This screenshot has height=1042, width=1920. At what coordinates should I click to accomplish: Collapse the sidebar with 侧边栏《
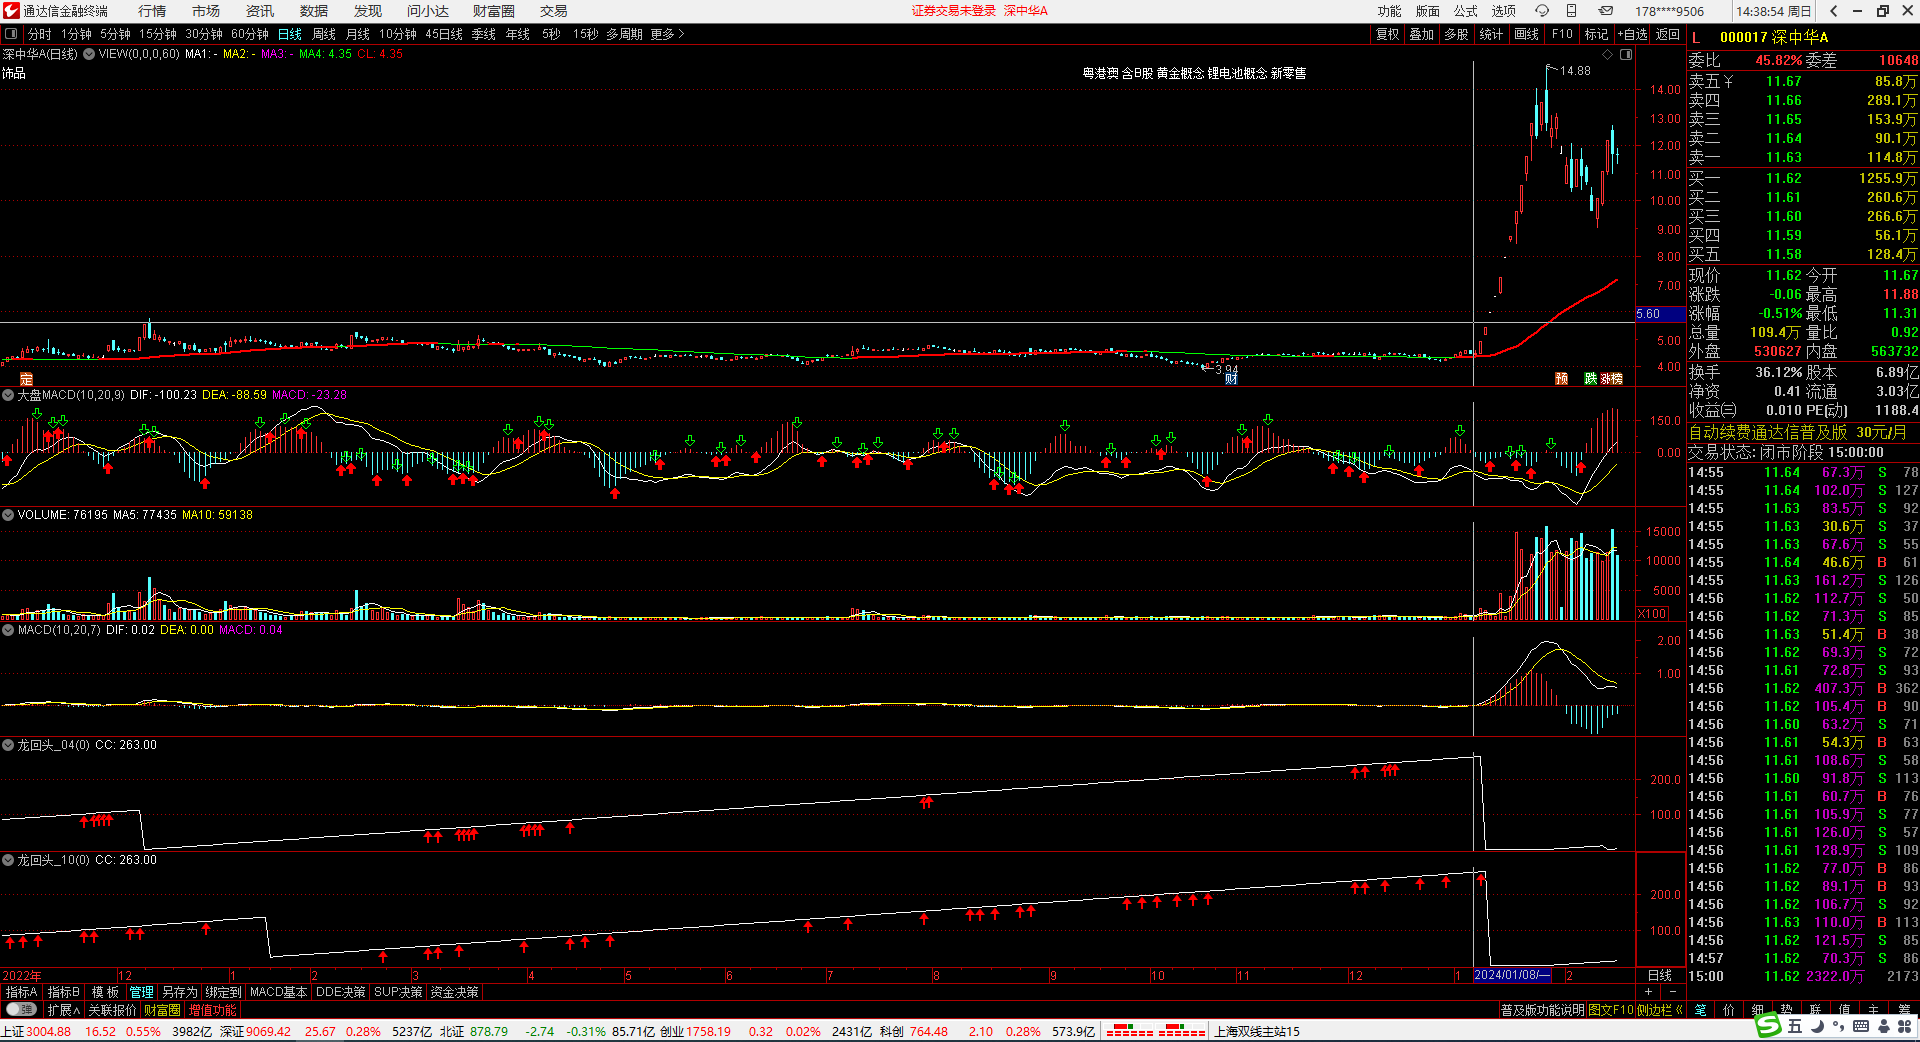coord(1660,1010)
